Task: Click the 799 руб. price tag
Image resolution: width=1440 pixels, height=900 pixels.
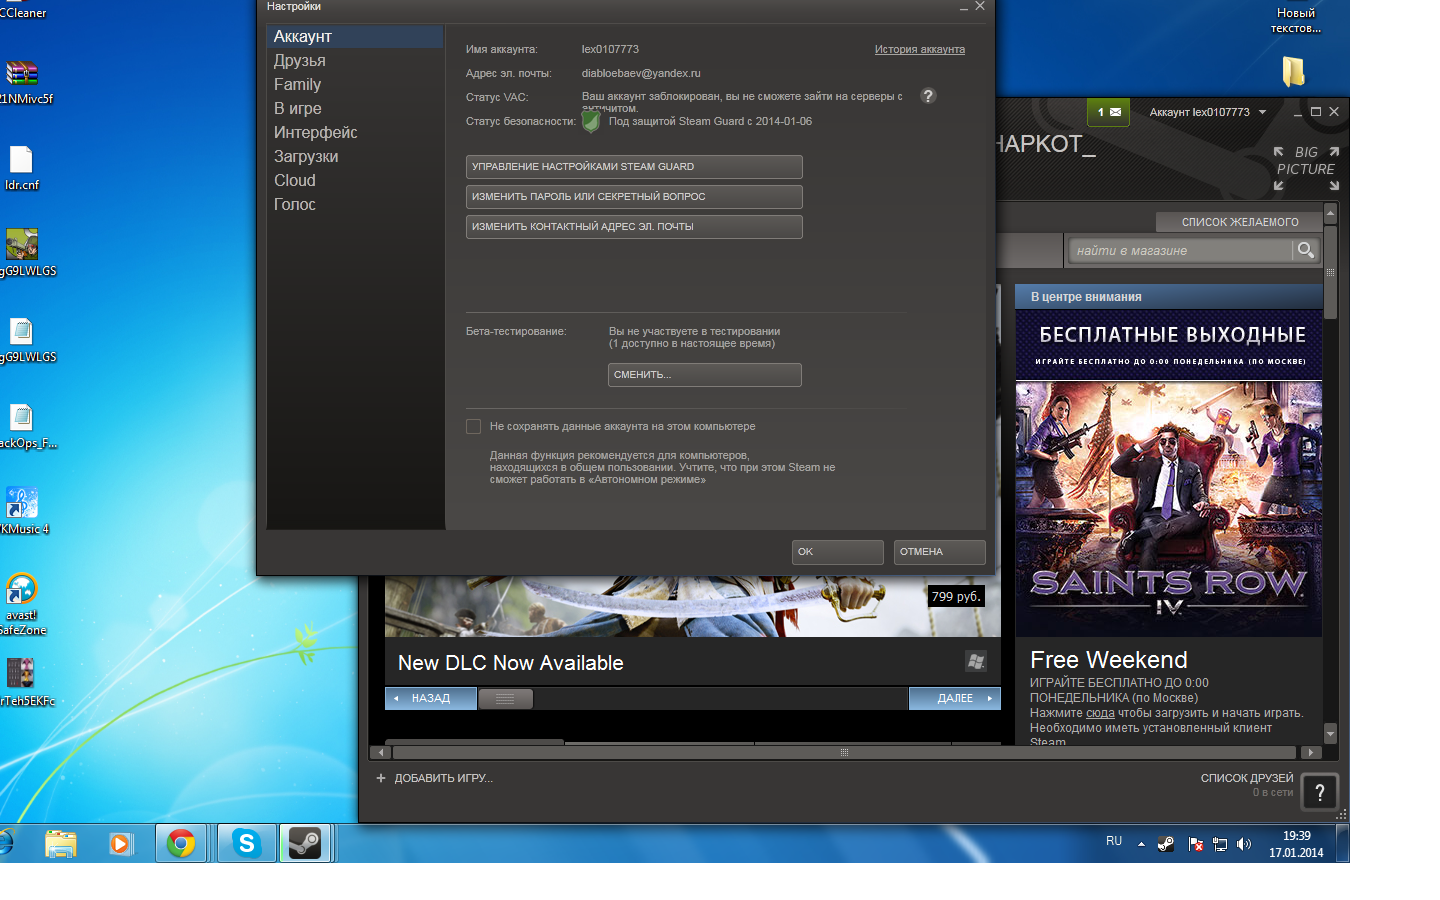Action: click(x=956, y=596)
